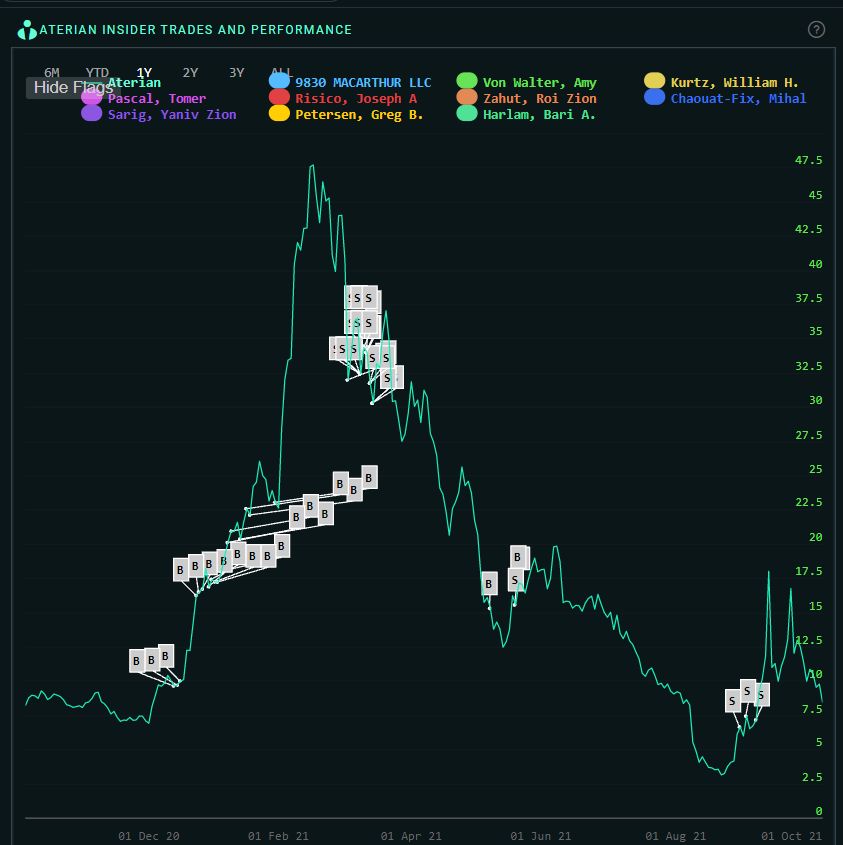Select the 3Y range tab
Image resolution: width=843 pixels, height=845 pixels.
(x=236, y=73)
